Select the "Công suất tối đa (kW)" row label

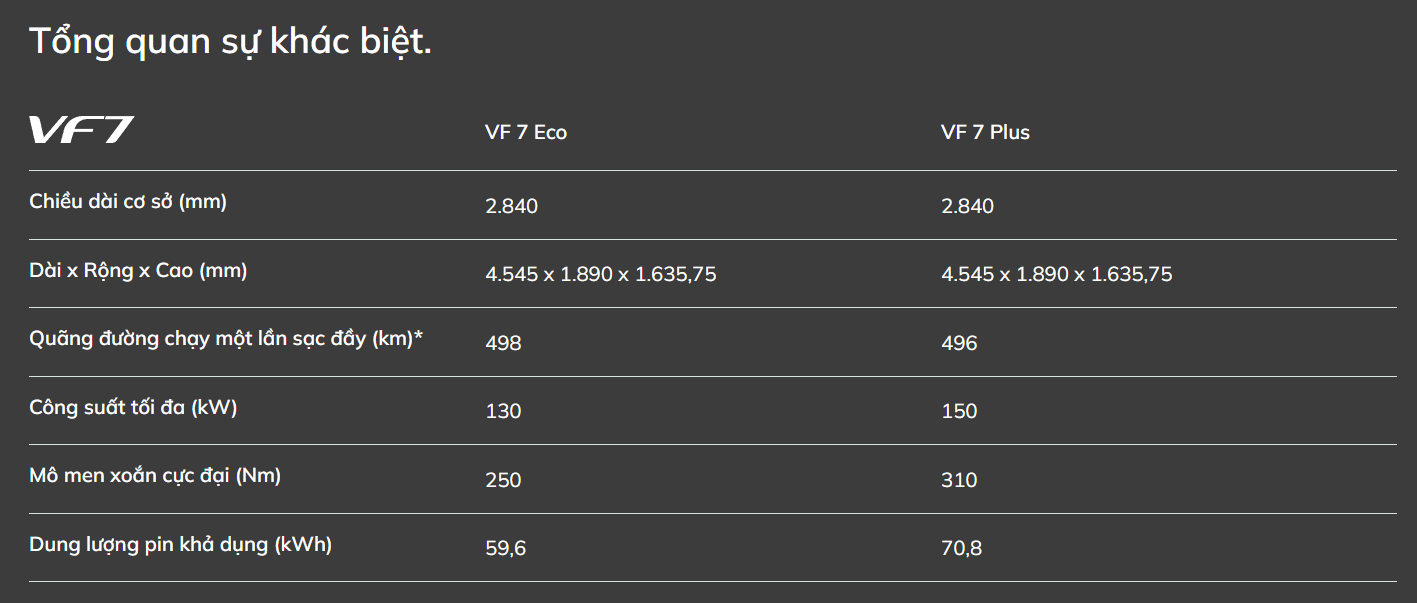pyautogui.click(x=133, y=408)
